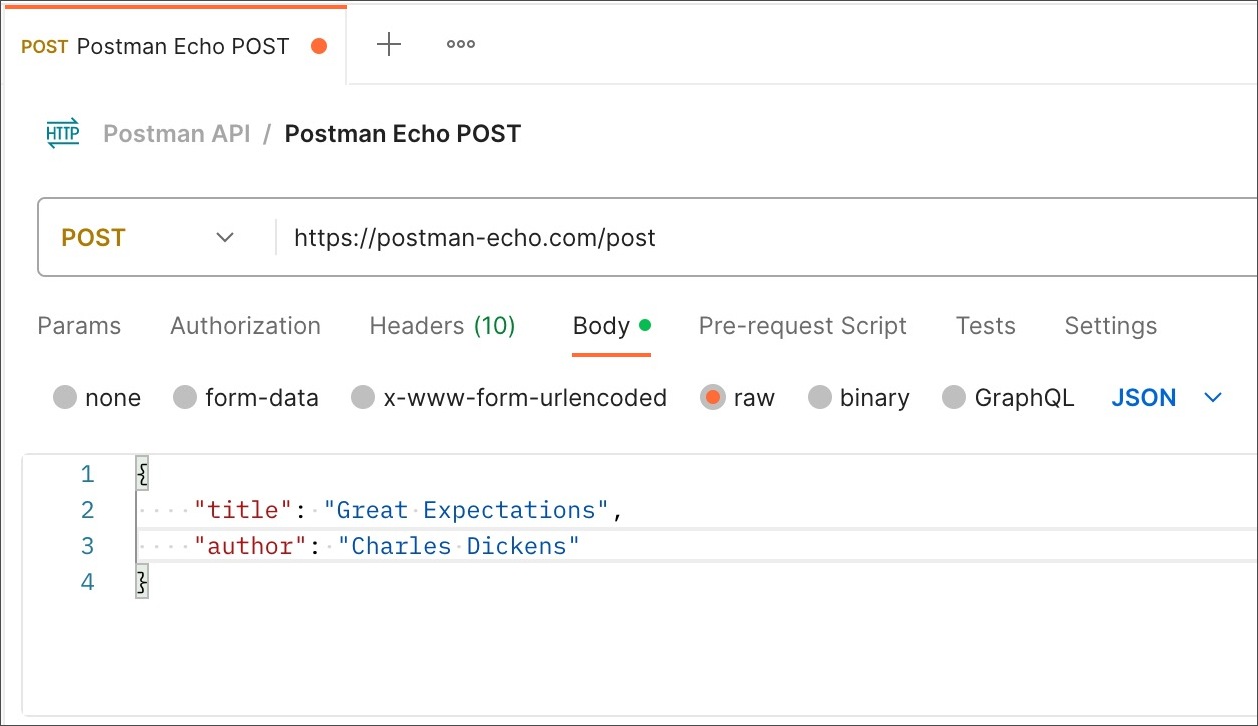Open the Authorization tab
The width and height of the screenshot is (1258, 726).
click(245, 326)
